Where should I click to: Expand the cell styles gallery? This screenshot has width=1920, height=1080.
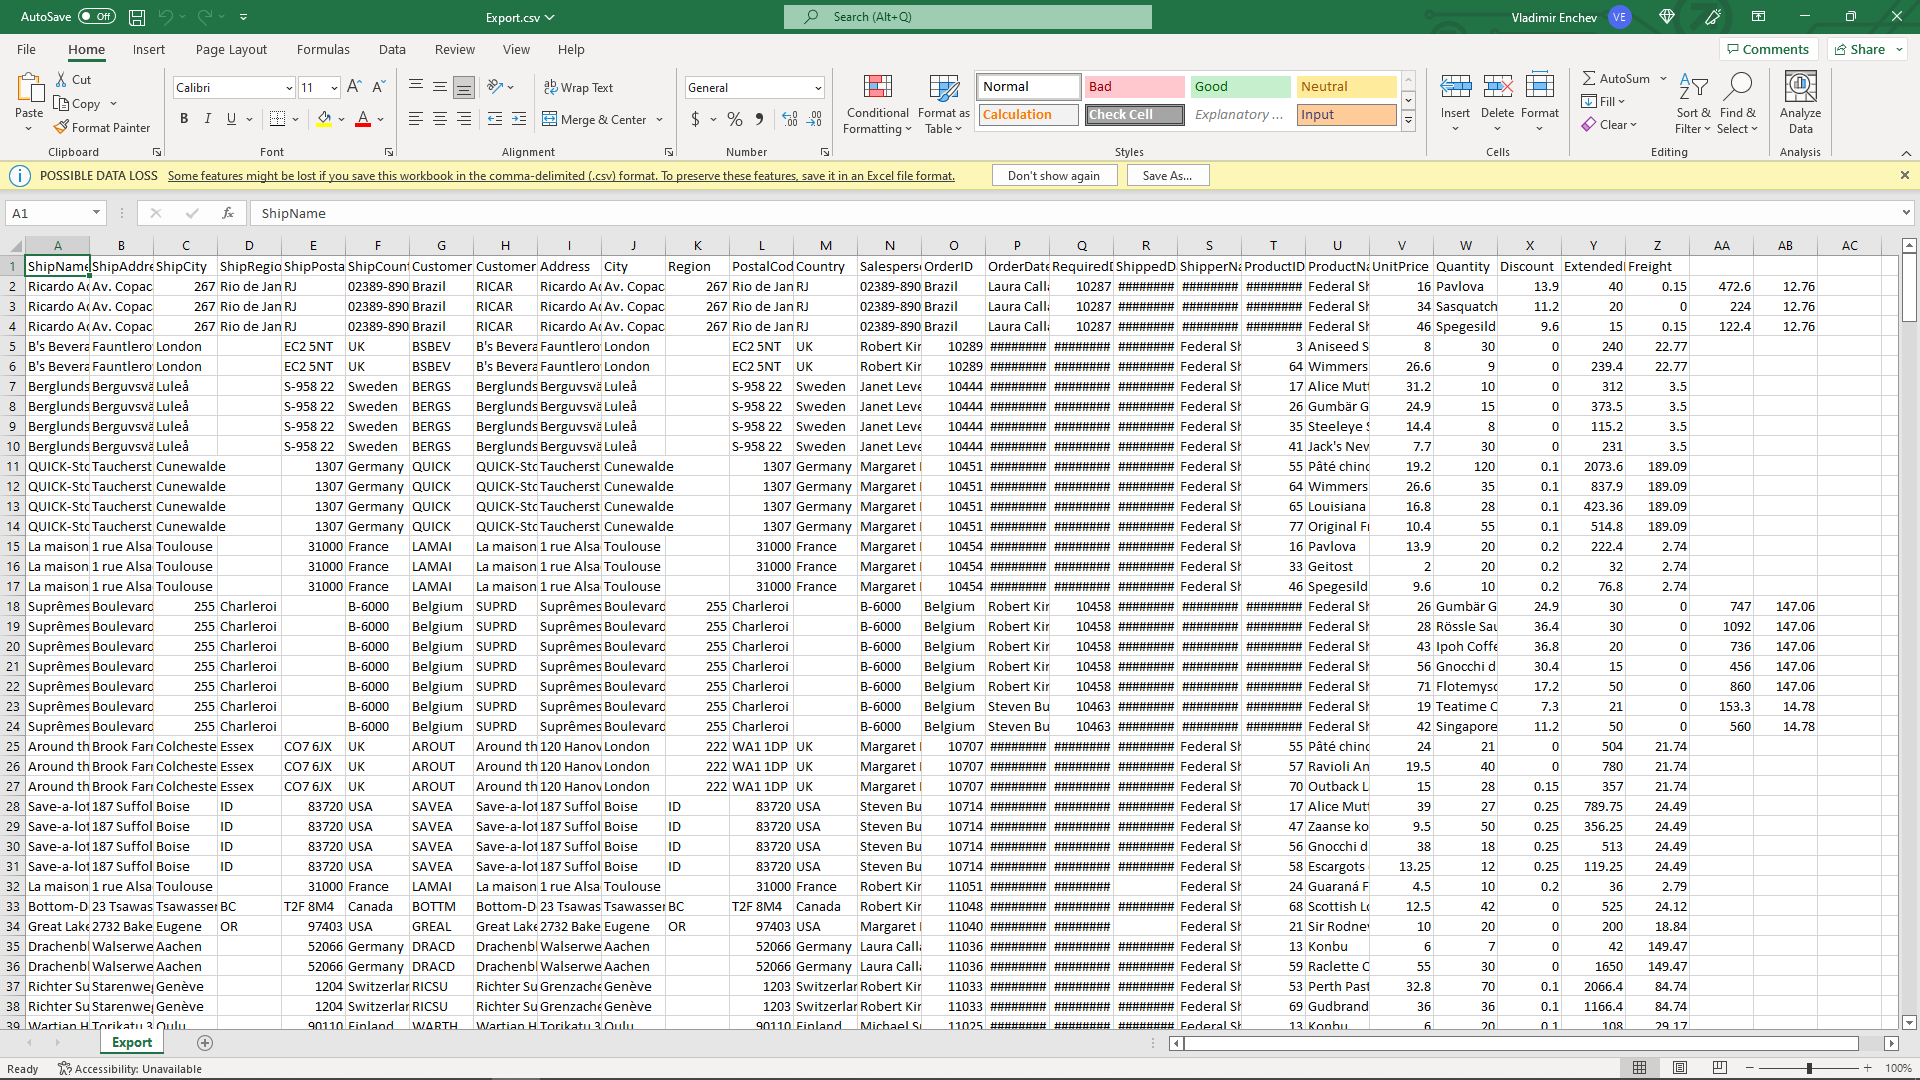(1408, 122)
